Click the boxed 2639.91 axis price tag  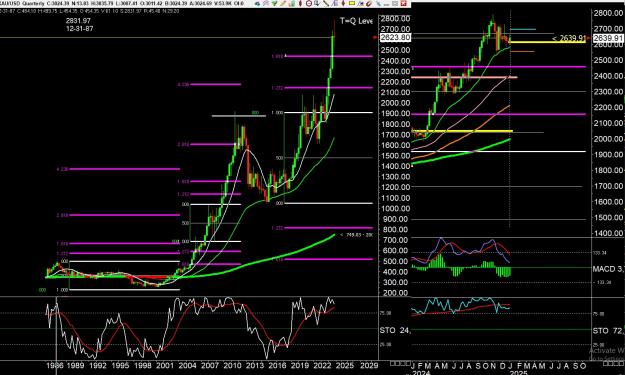[x=608, y=38]
